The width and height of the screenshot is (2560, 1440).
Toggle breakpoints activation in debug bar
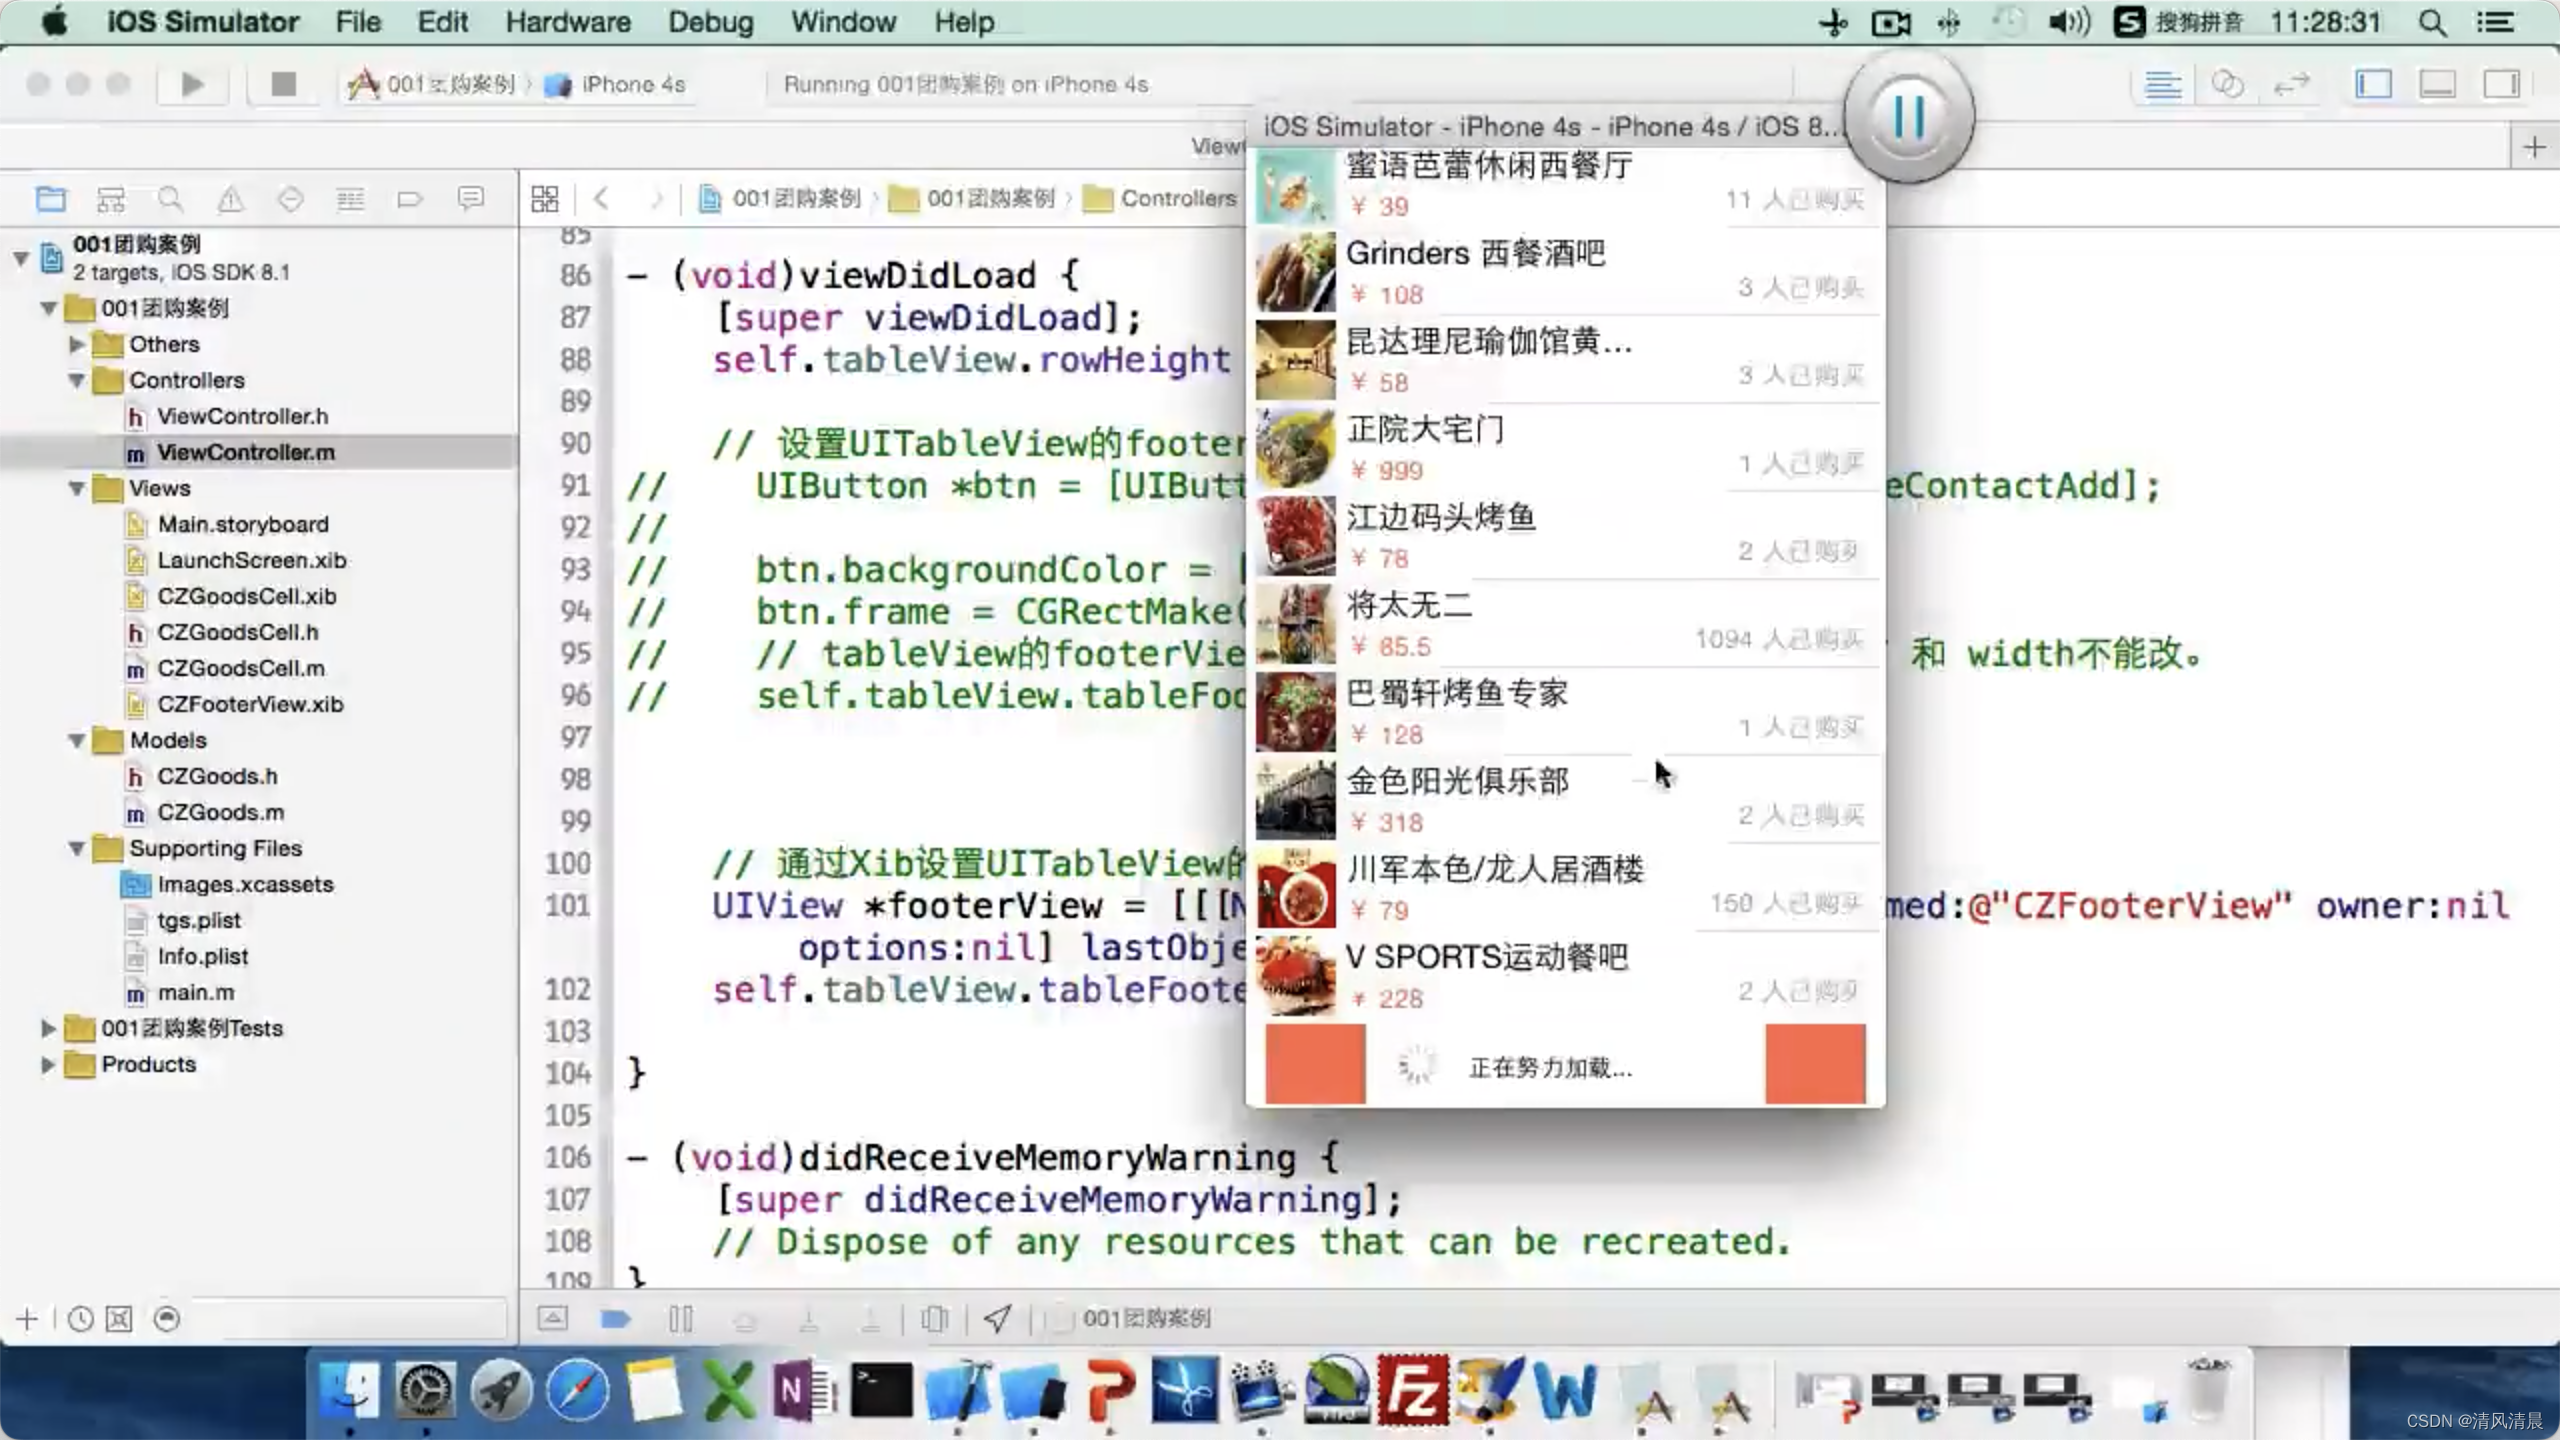click(x=616, y=1319)
